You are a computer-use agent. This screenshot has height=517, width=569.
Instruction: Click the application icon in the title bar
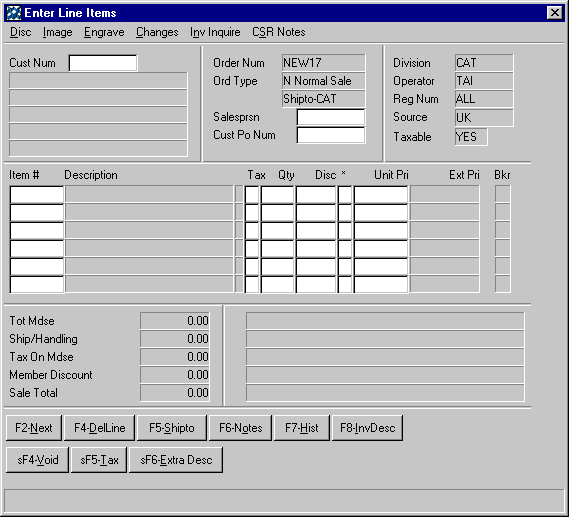click(14, 13)
